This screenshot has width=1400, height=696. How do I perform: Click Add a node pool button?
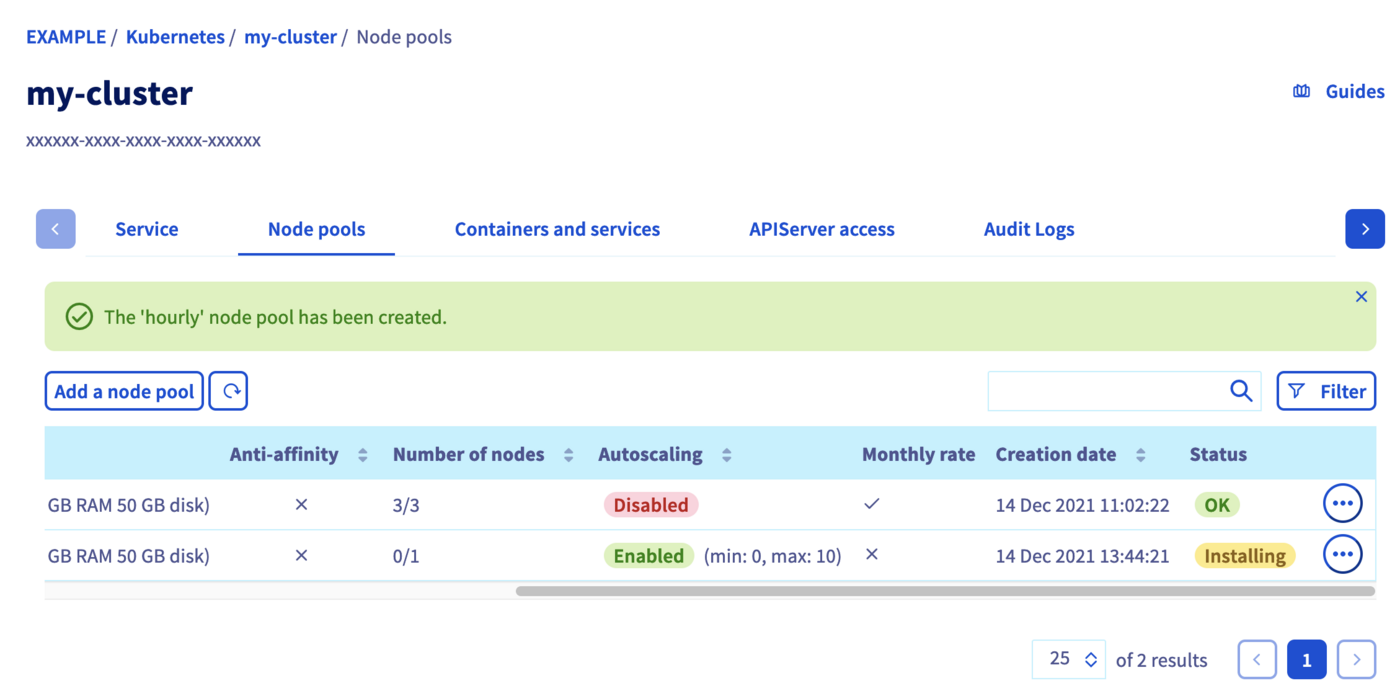tap(124, 391)
